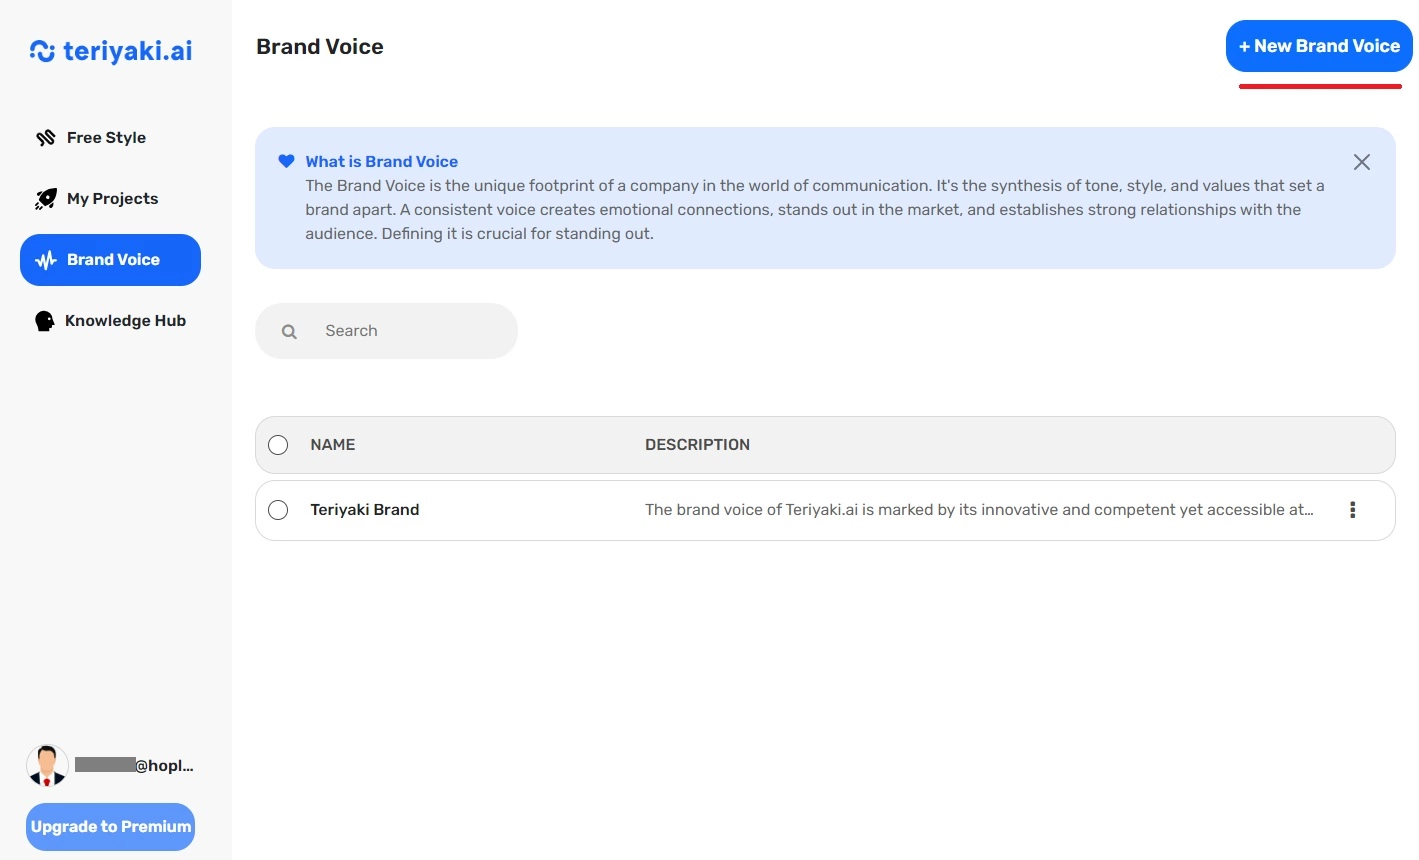Select the Teriyaki Brand row radio button
The height and width of the screenshot is (860, 1419).
pyautogui.click(x=278, y=510)
